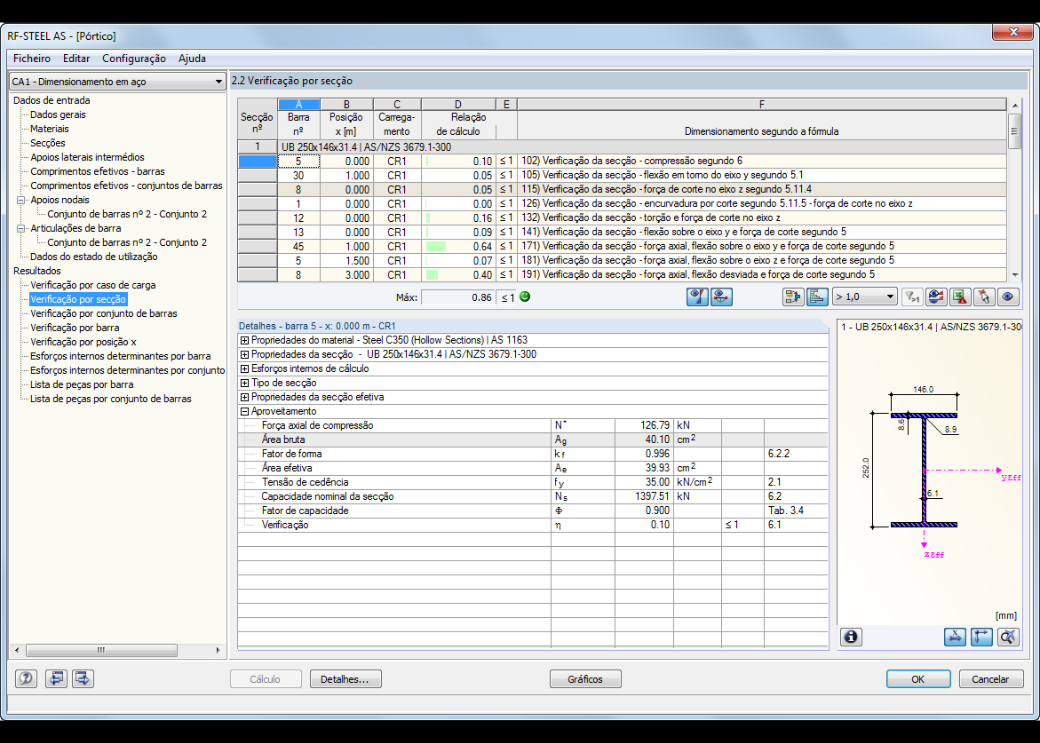1040x743 pixels.
Task: Select the Área bruta Ag row
Action: (533, 440)
